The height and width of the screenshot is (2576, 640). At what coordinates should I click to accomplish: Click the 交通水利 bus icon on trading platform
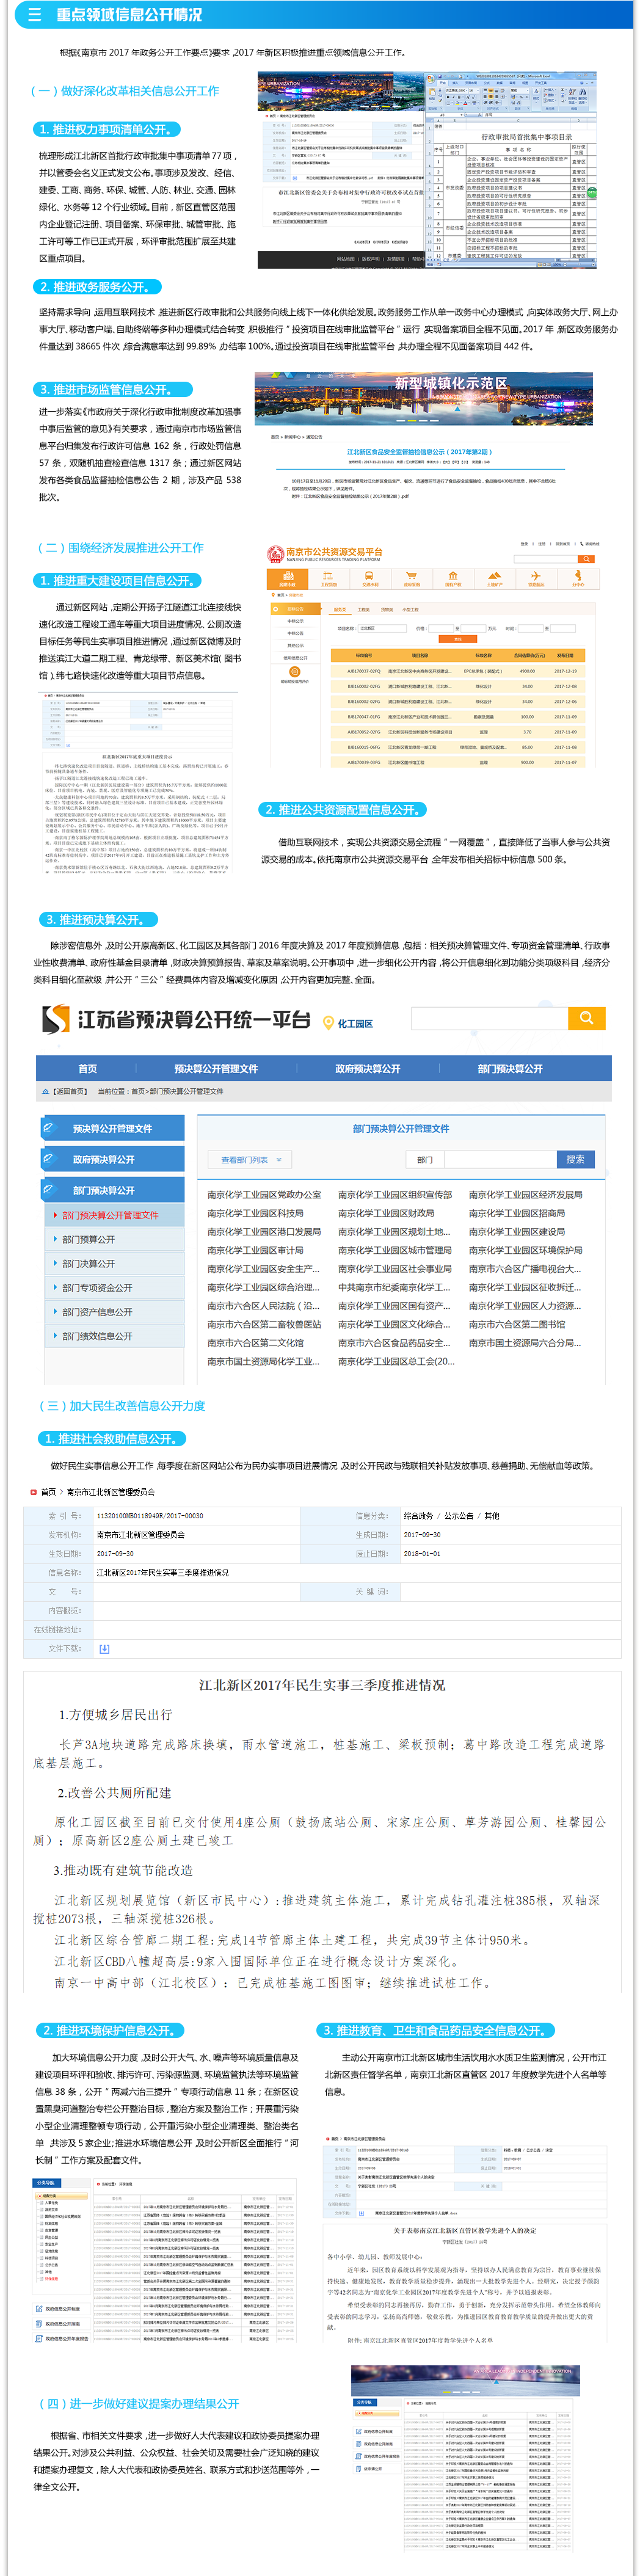pos(370,577)
